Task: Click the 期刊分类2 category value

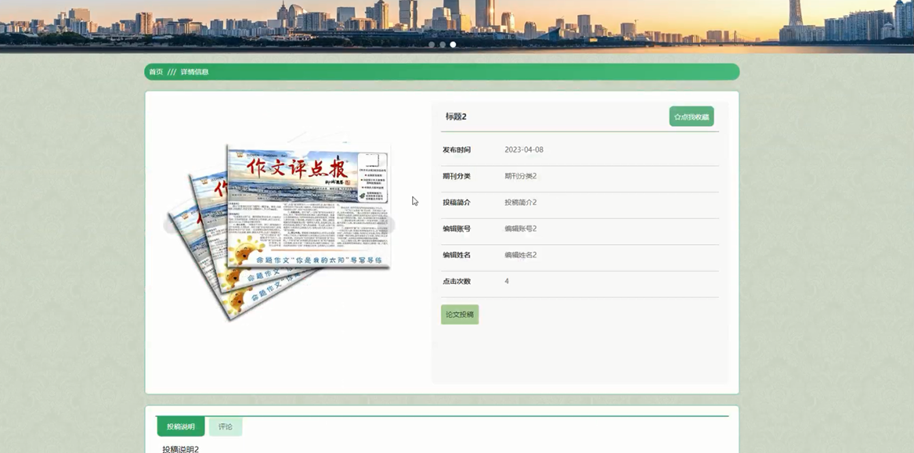Action: tap(521, 176)
